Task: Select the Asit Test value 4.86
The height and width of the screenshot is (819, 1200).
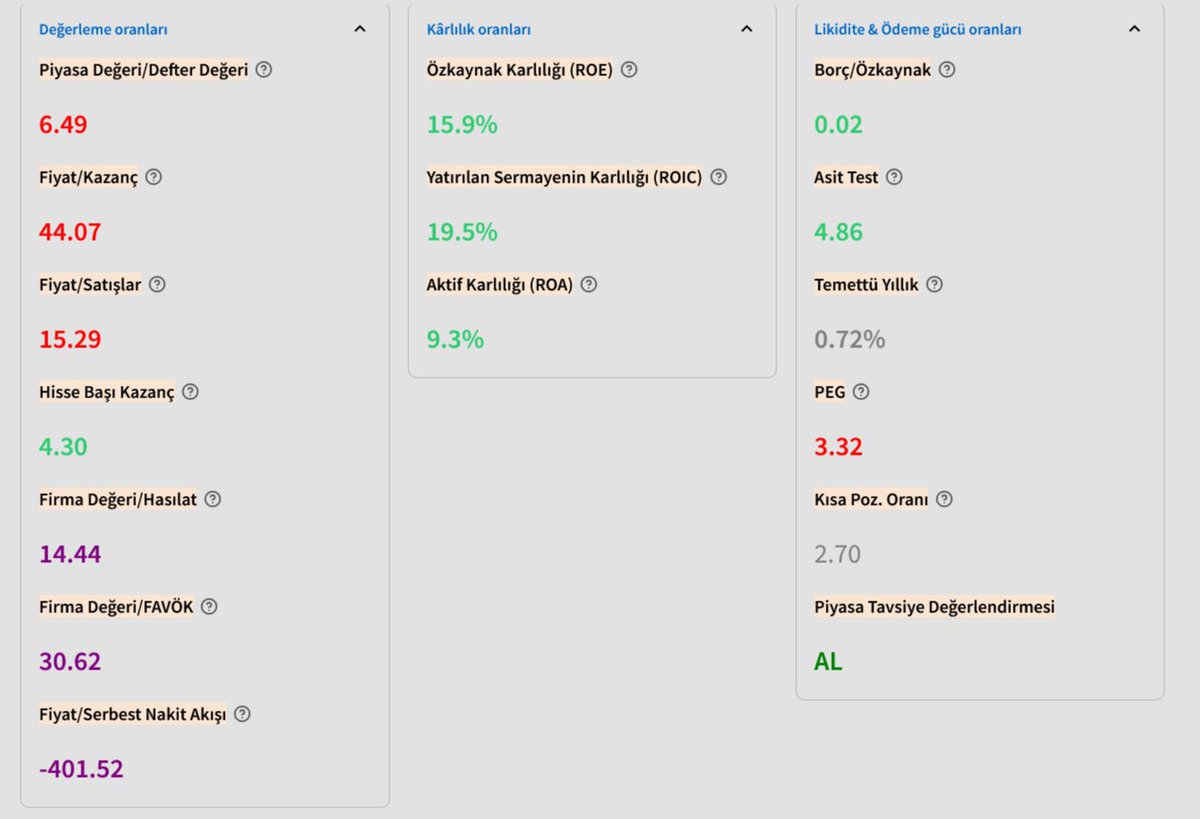Action: click(838, 232)
